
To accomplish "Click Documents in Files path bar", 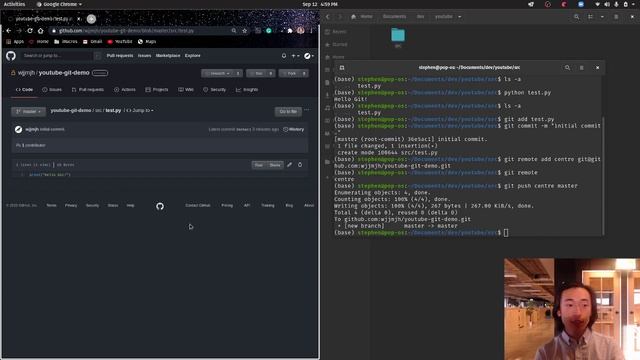I will coord(394,17).
